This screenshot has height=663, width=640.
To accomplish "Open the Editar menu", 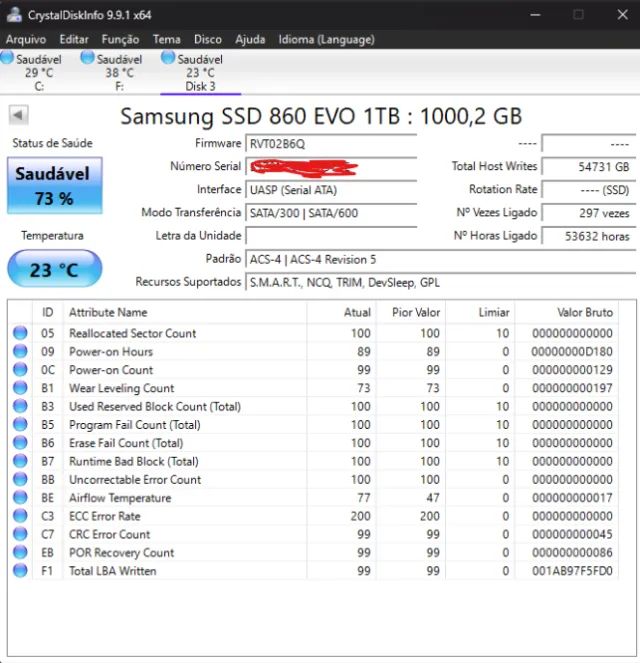I will 74,40.
